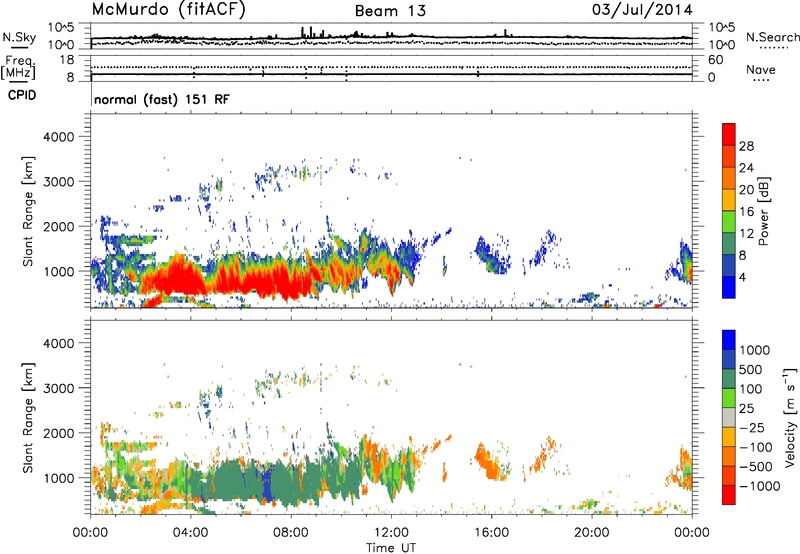Click the "Power [dB]" colorbar label
This screenshot has width=800, height=554.
tap(763, 211)
